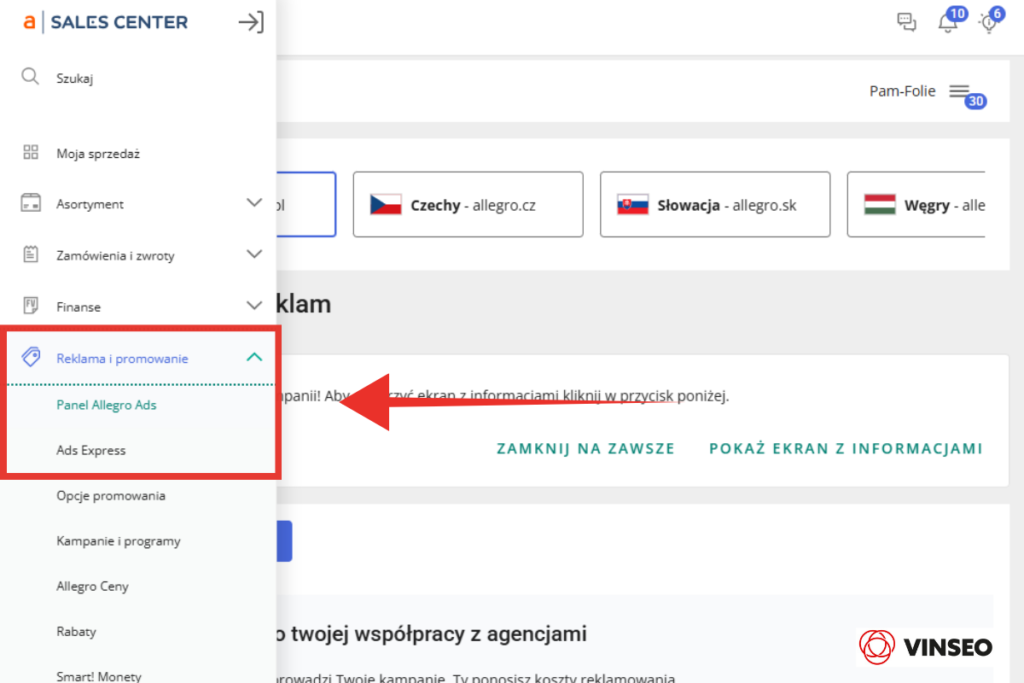Open Panel Allegro Ads menu item
The width and height of the screenshot is (1024, 683).
coord(106,405)
